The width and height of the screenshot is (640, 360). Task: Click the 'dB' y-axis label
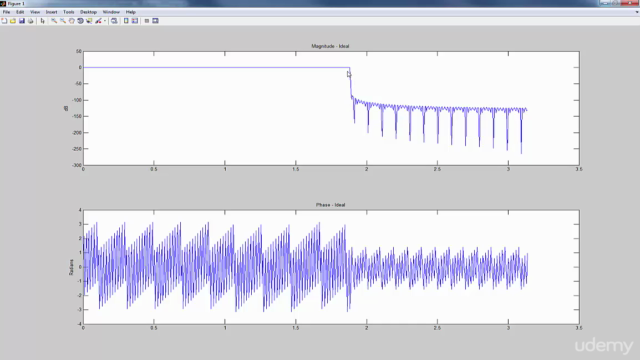tap(66, 108)
